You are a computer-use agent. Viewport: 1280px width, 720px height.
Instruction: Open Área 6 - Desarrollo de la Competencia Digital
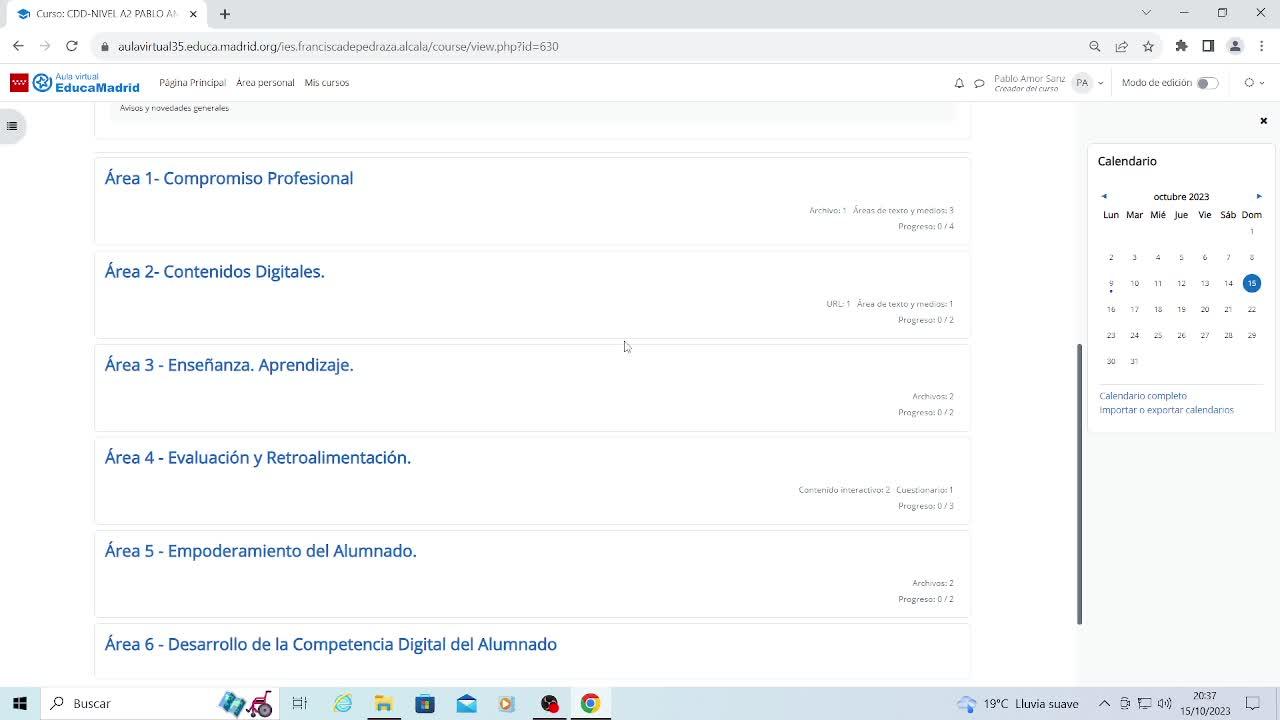click(331, 644)
